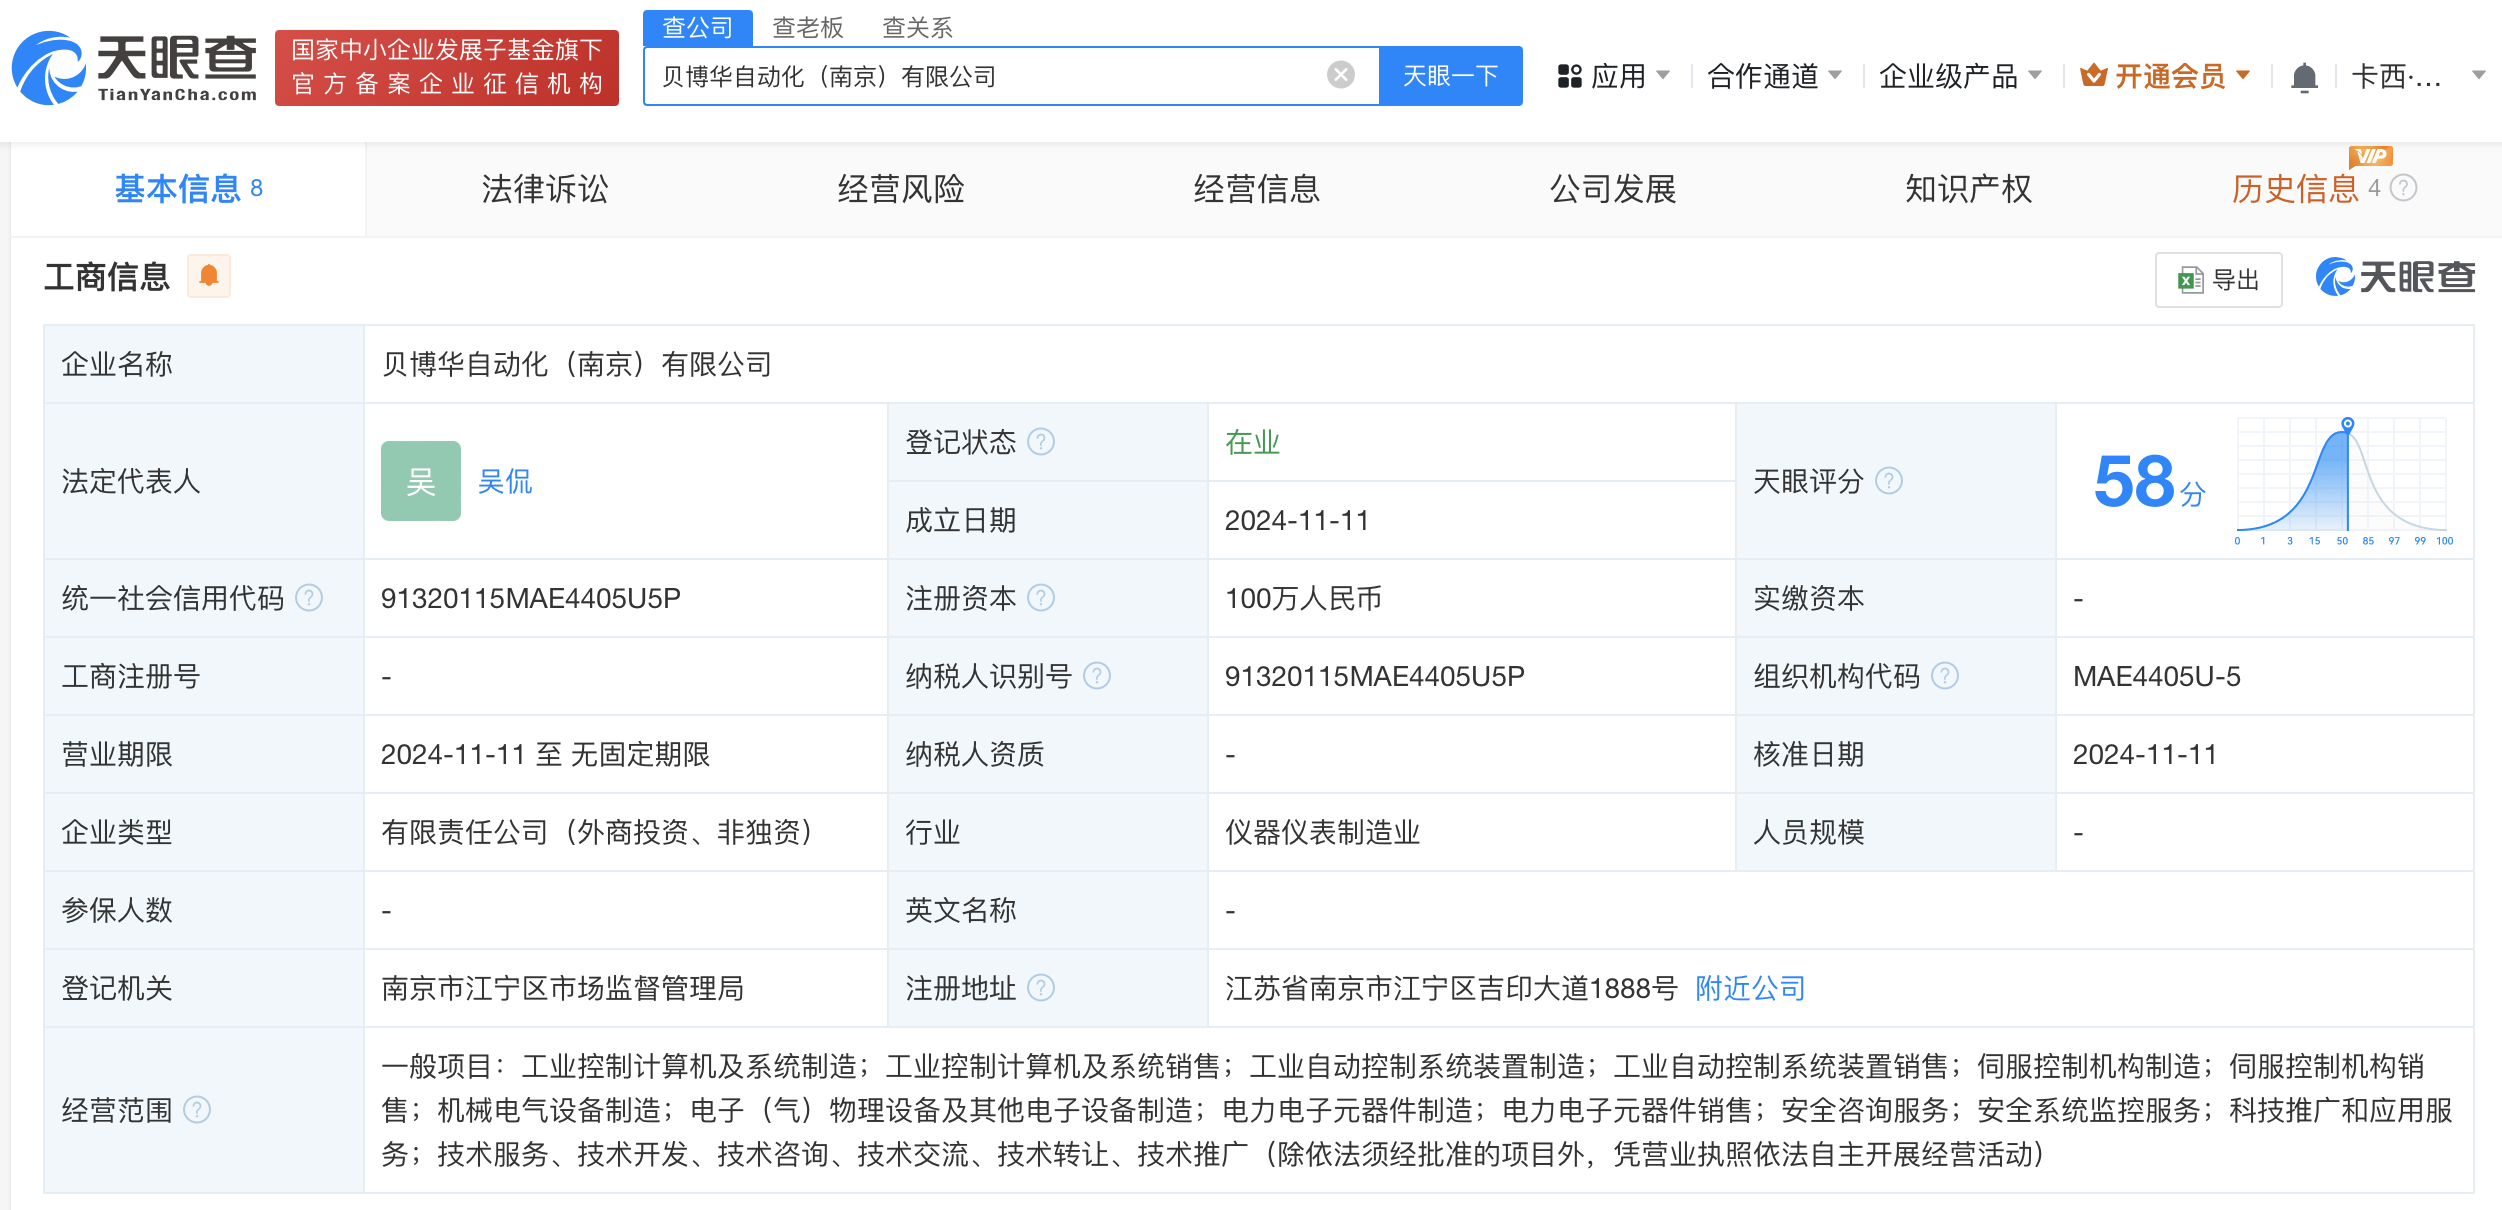Open the 附近公司 link
The image size is (2502, 1210).
1749,988
